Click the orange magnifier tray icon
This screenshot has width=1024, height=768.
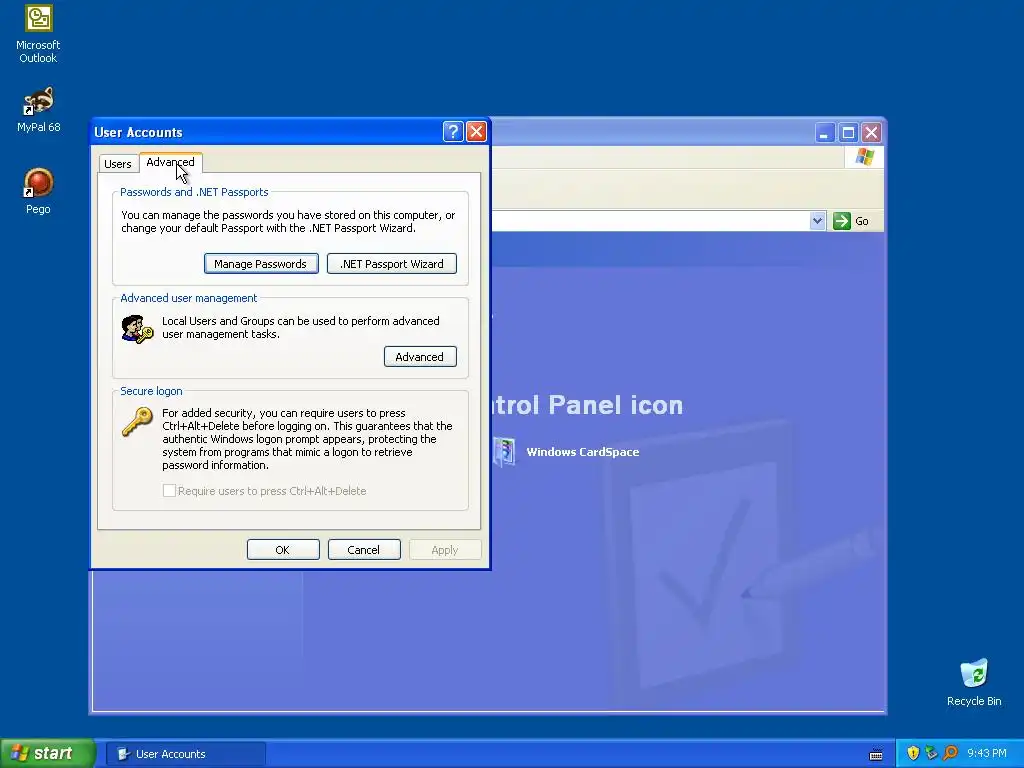click(950, 753)
